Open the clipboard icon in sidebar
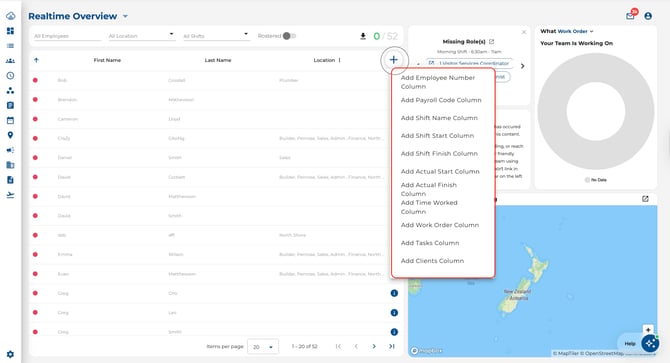 click(11, 105)
